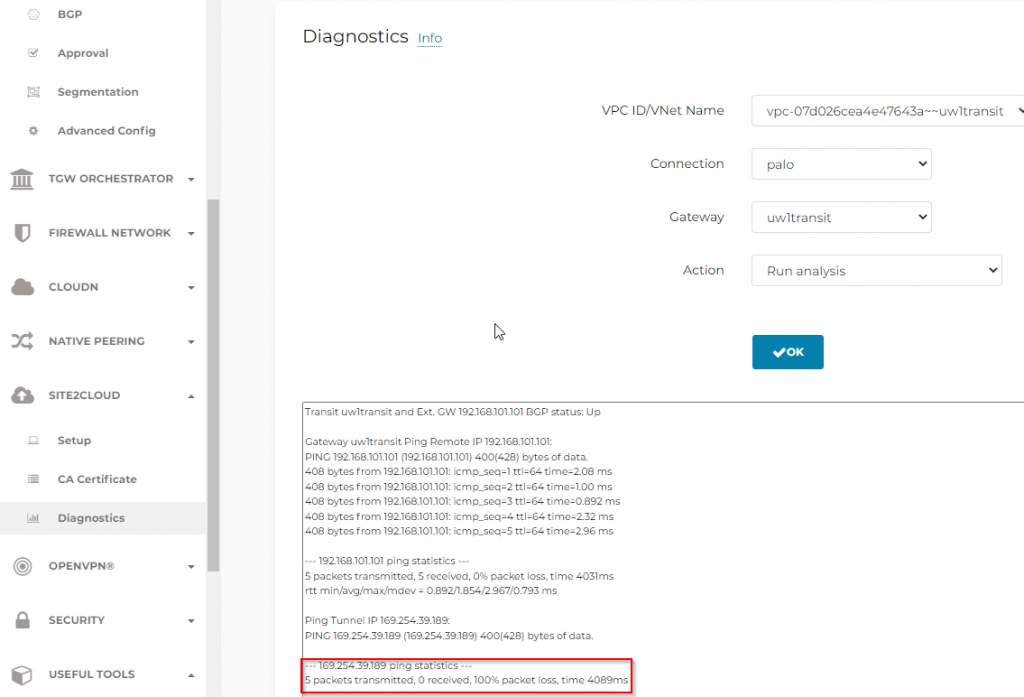Click the Diagnostics chart icon
The height and width of the screenshot is (697, 1024).
(x=33, y=518)
